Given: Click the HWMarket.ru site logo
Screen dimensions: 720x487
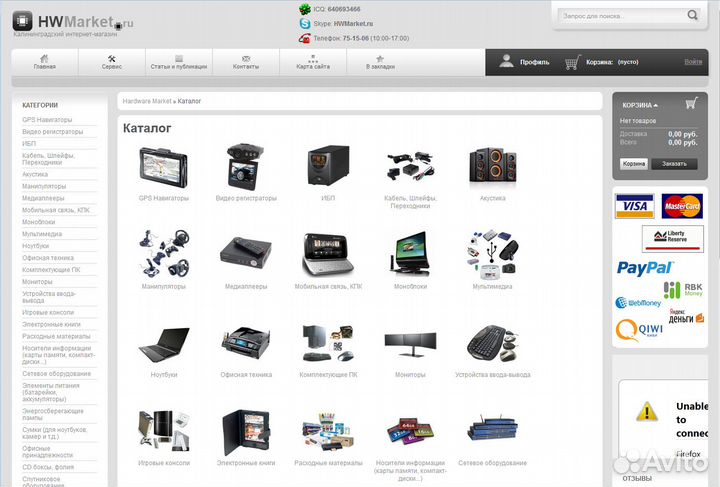Looking at the screenshot, I should 73,22.
